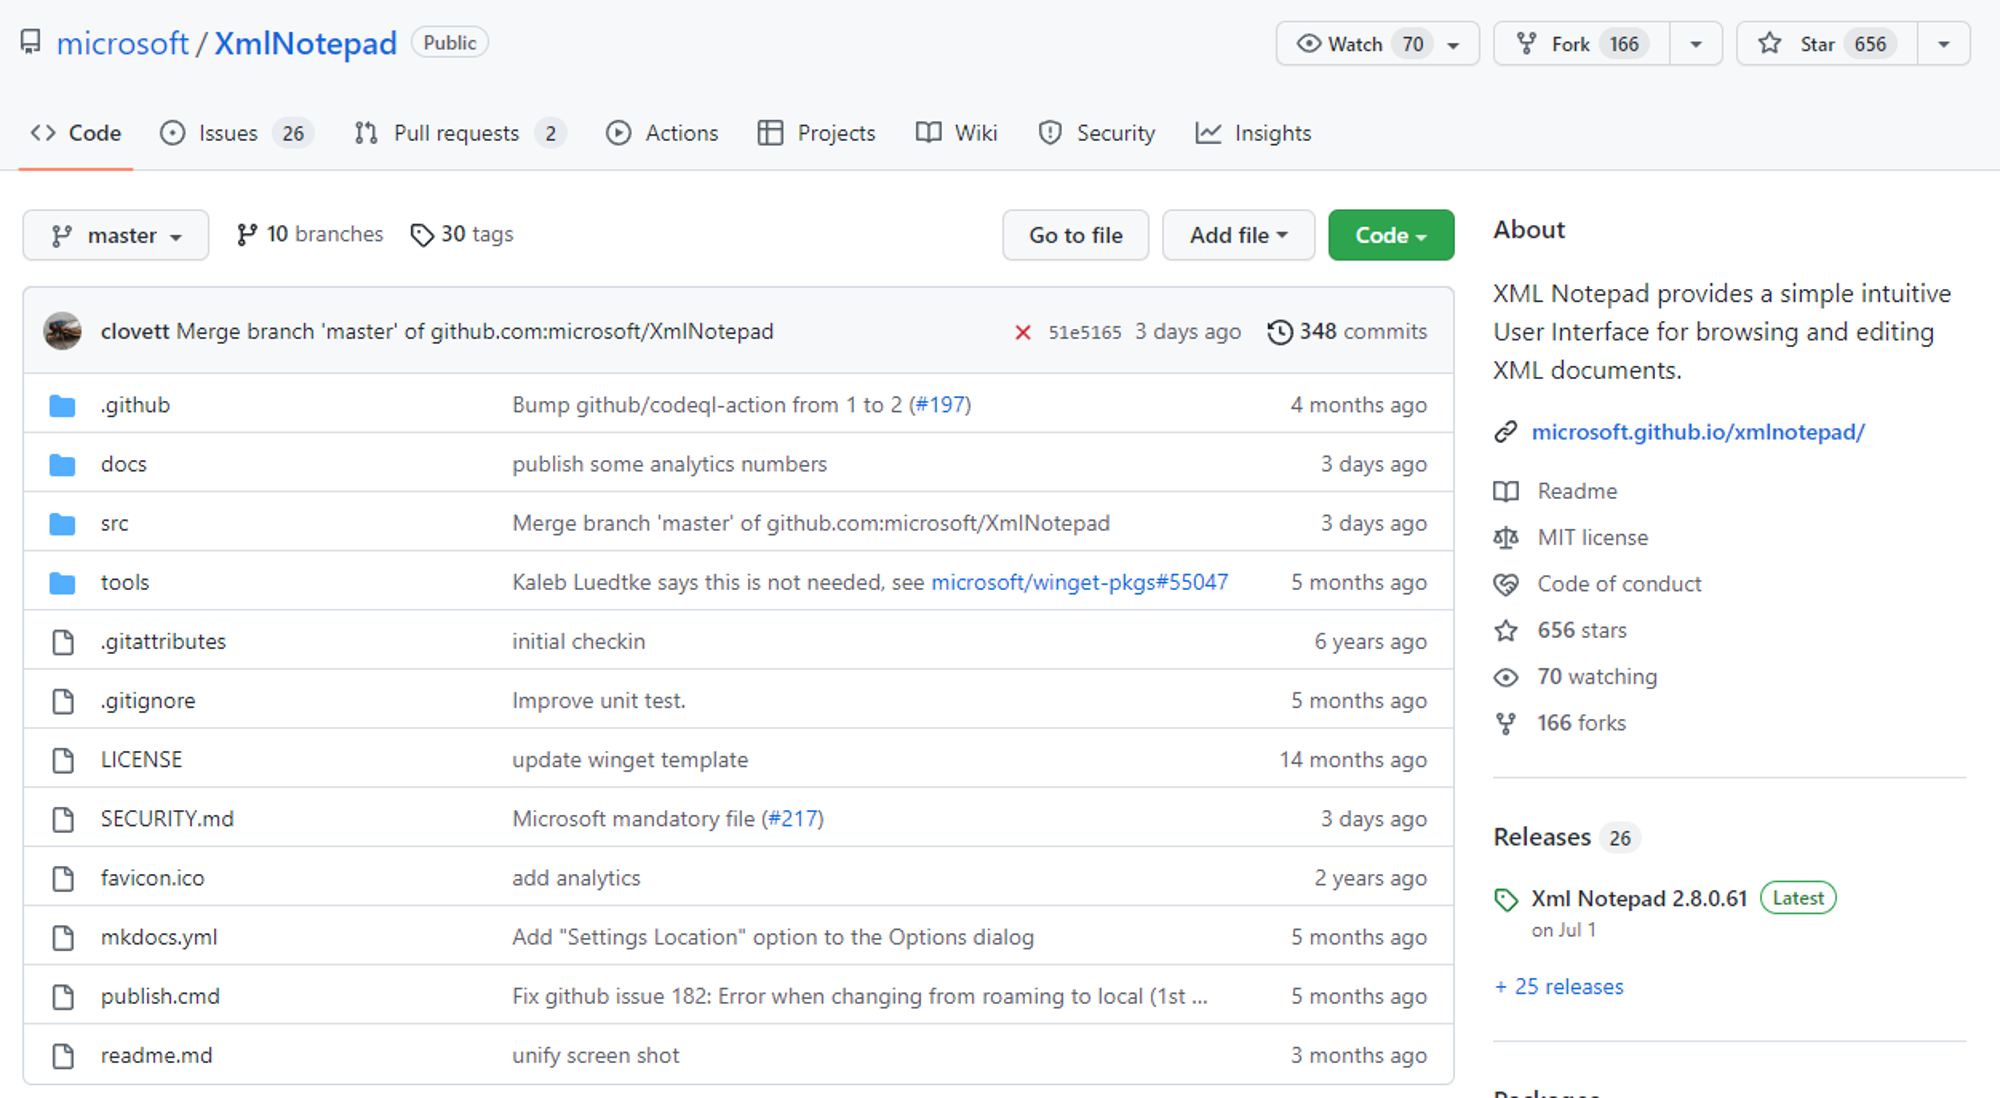Click the red failed-checks X icon
Viewport: 2000px width, 1098px height.
[x=1022, y=332]
